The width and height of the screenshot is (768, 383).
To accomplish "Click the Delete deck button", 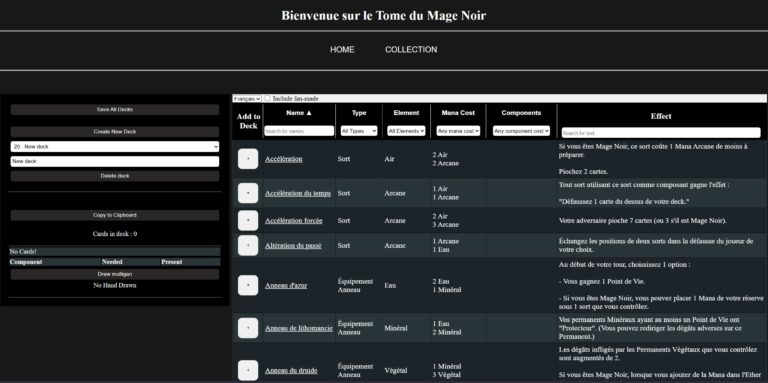I will 115,176.
